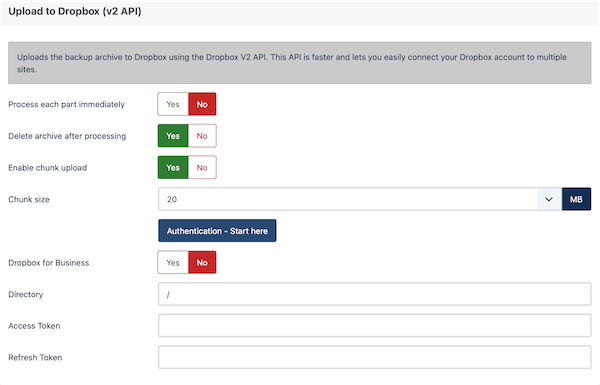The image size is (600, 385).
Task: Click the Access Token label
Action: pyautogui.click(x=34, y=326)
